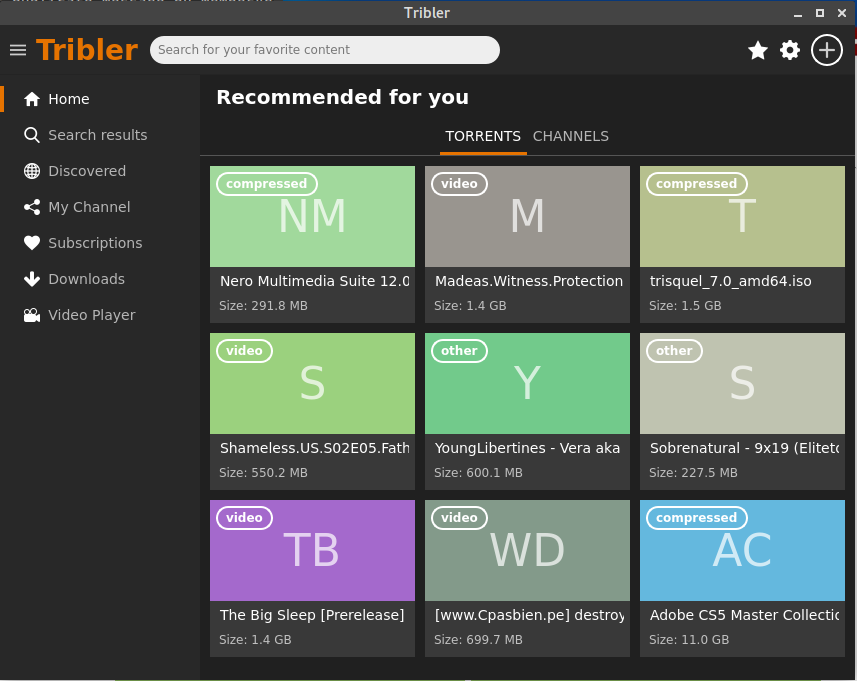
Task: Select the title Sobrenatural - 9x19
Action: pyautogui.click(x=744, y=448)
